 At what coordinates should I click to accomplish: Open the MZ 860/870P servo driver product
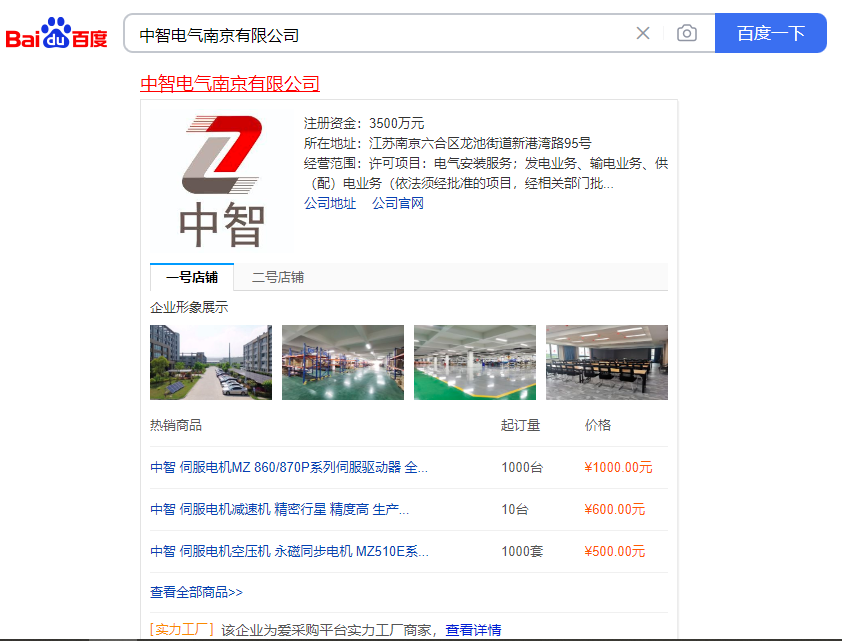point(289,468)
